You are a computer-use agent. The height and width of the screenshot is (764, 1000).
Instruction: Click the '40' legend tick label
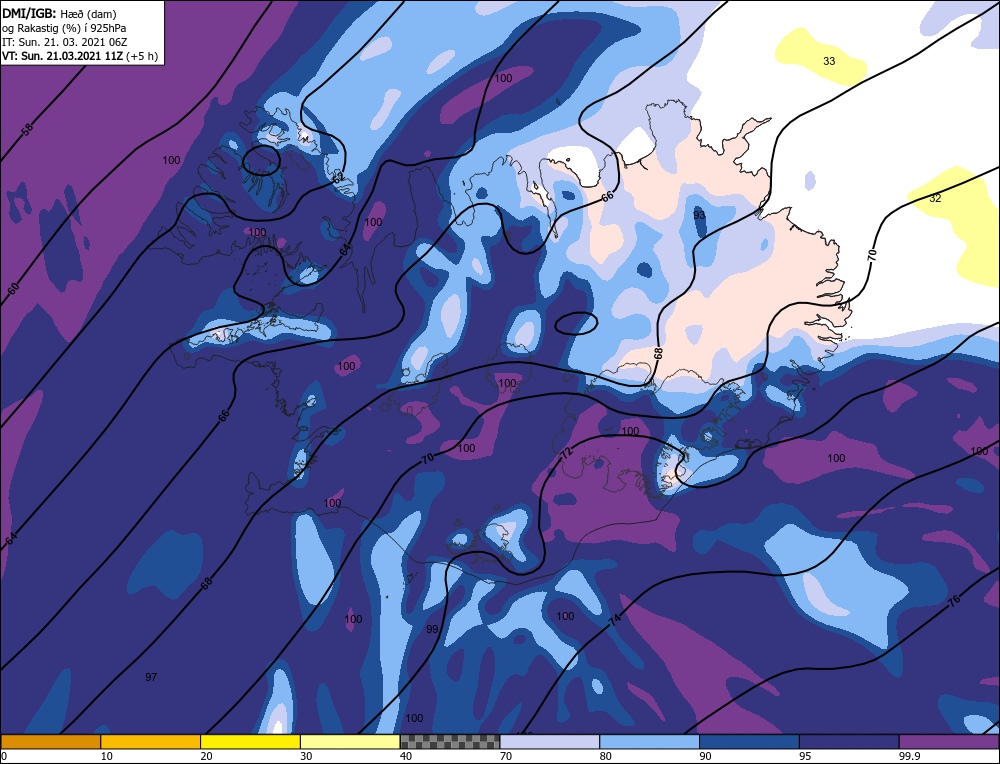pyautogui.click(x=406, y=756)
